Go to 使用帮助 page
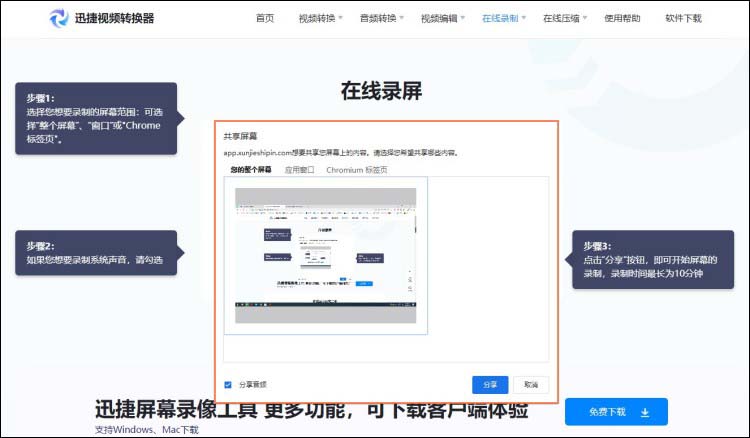This screenshot has width=750, height=438. [622, 18]
